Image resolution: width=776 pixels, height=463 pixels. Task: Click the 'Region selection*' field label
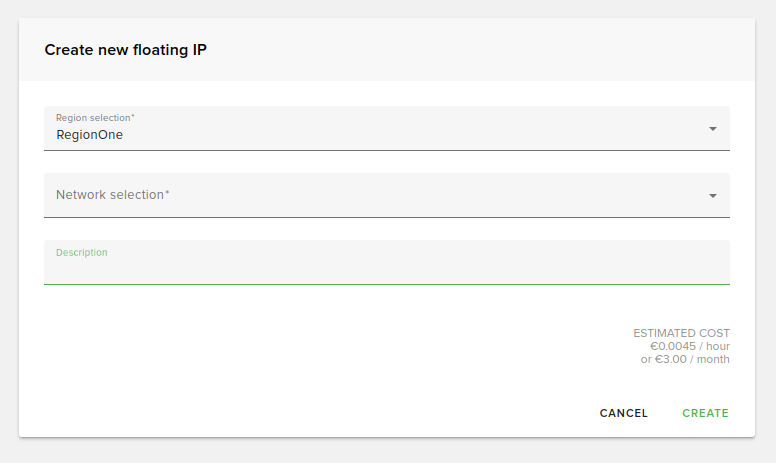coord(95,118)
